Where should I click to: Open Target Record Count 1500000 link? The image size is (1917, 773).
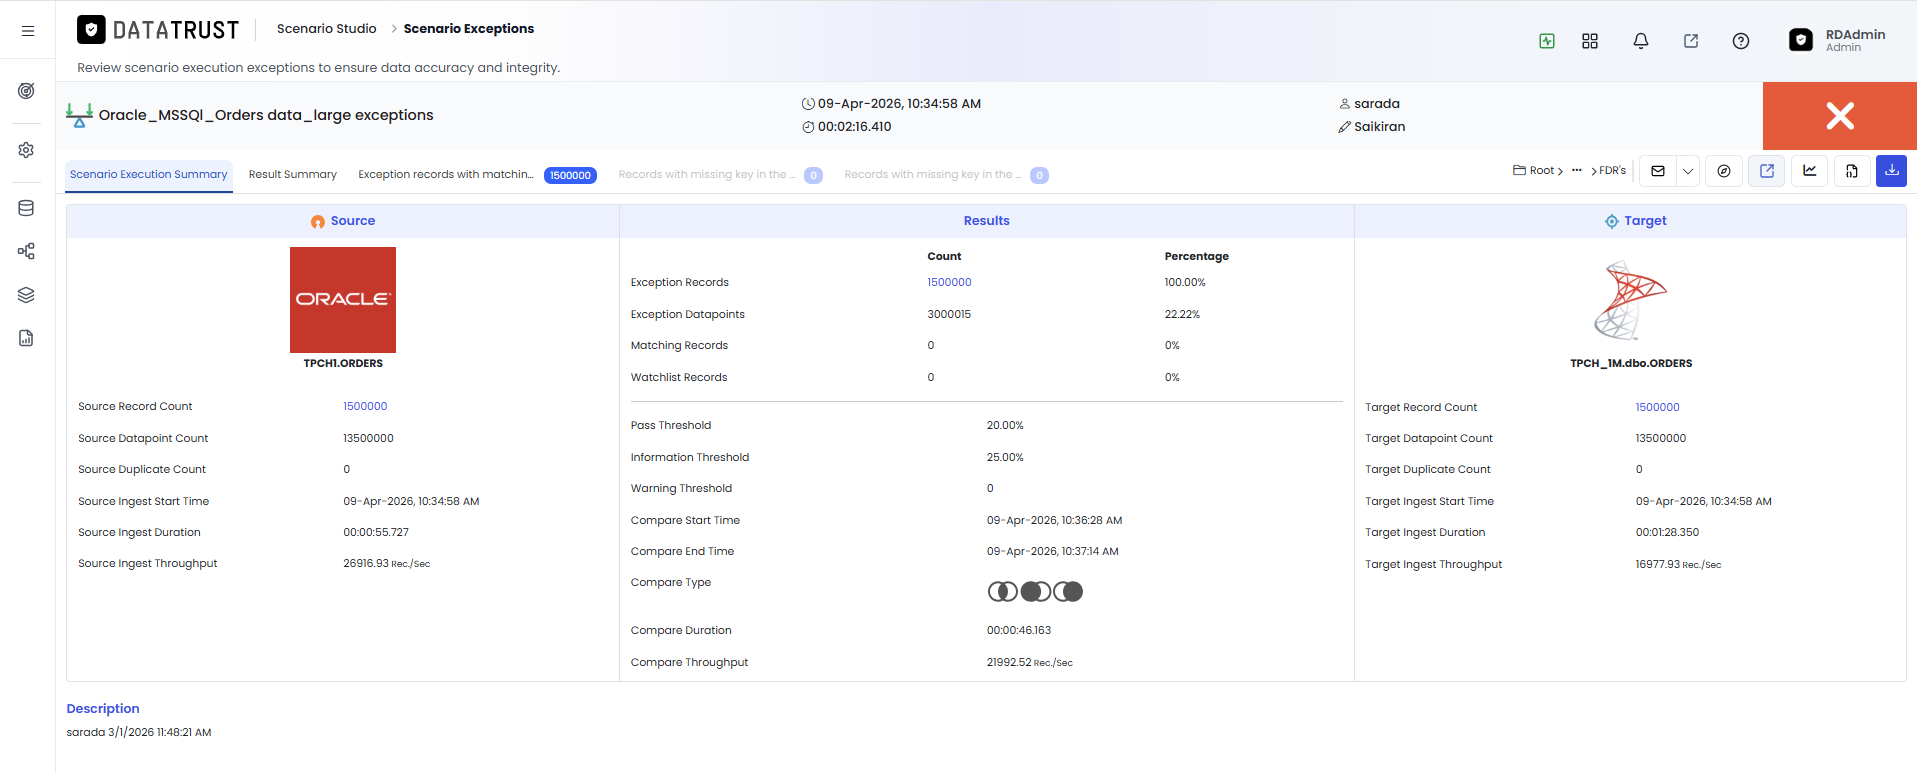click(1657, 408)
